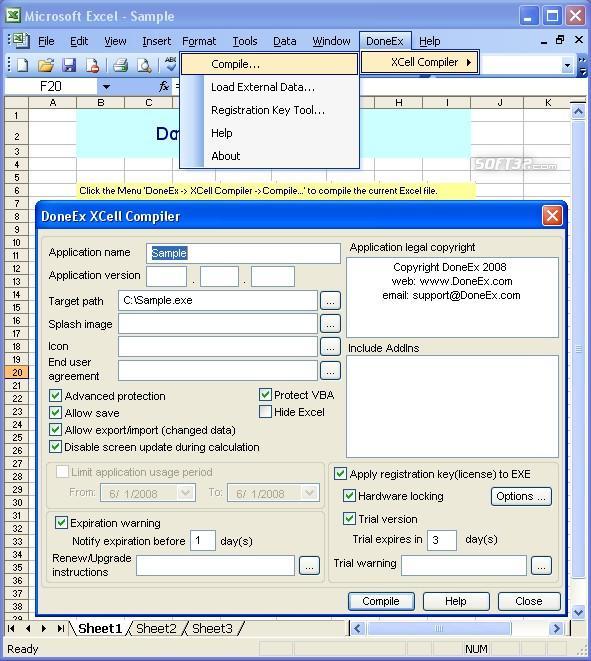Image resolution: width=591 pixels, height=661 pixels.
Task: Open the hardware locking Options ... button
Action: pos(521,496)
